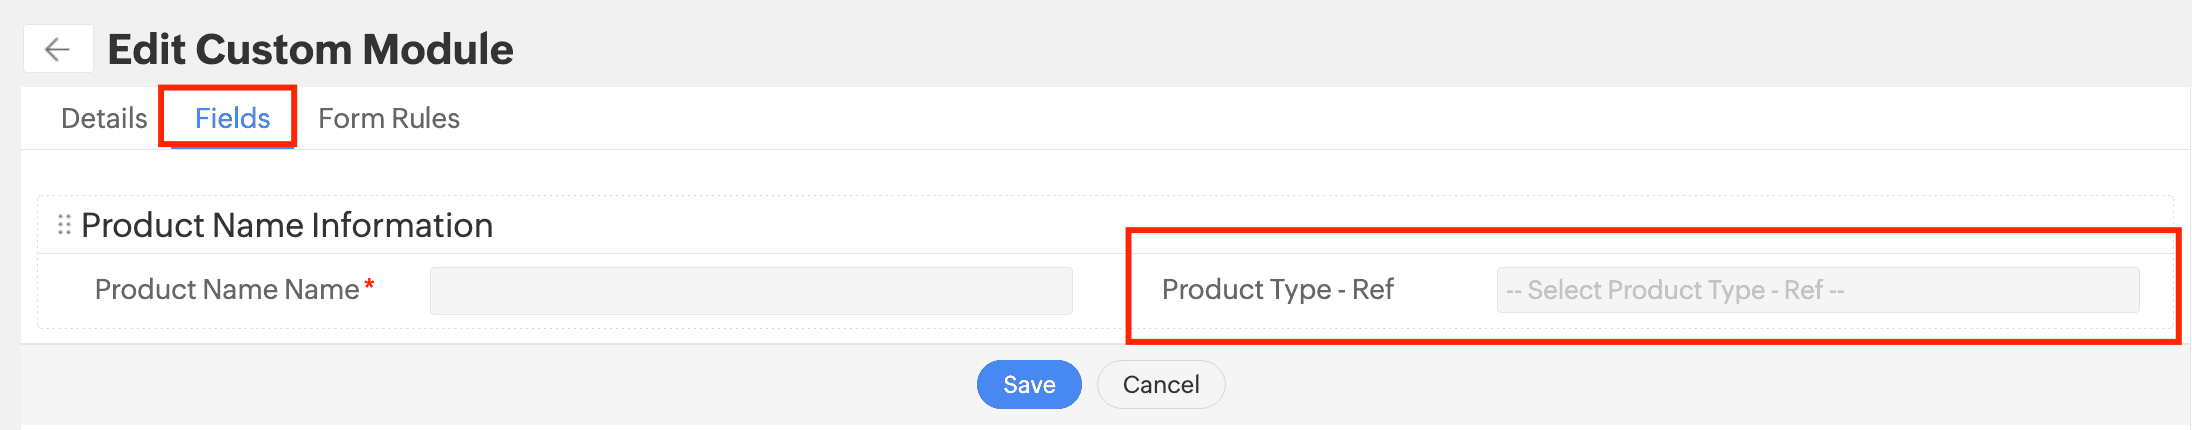Open the Details tab
This screenshot has width=2192, height=430.
[x=104, y=118]
